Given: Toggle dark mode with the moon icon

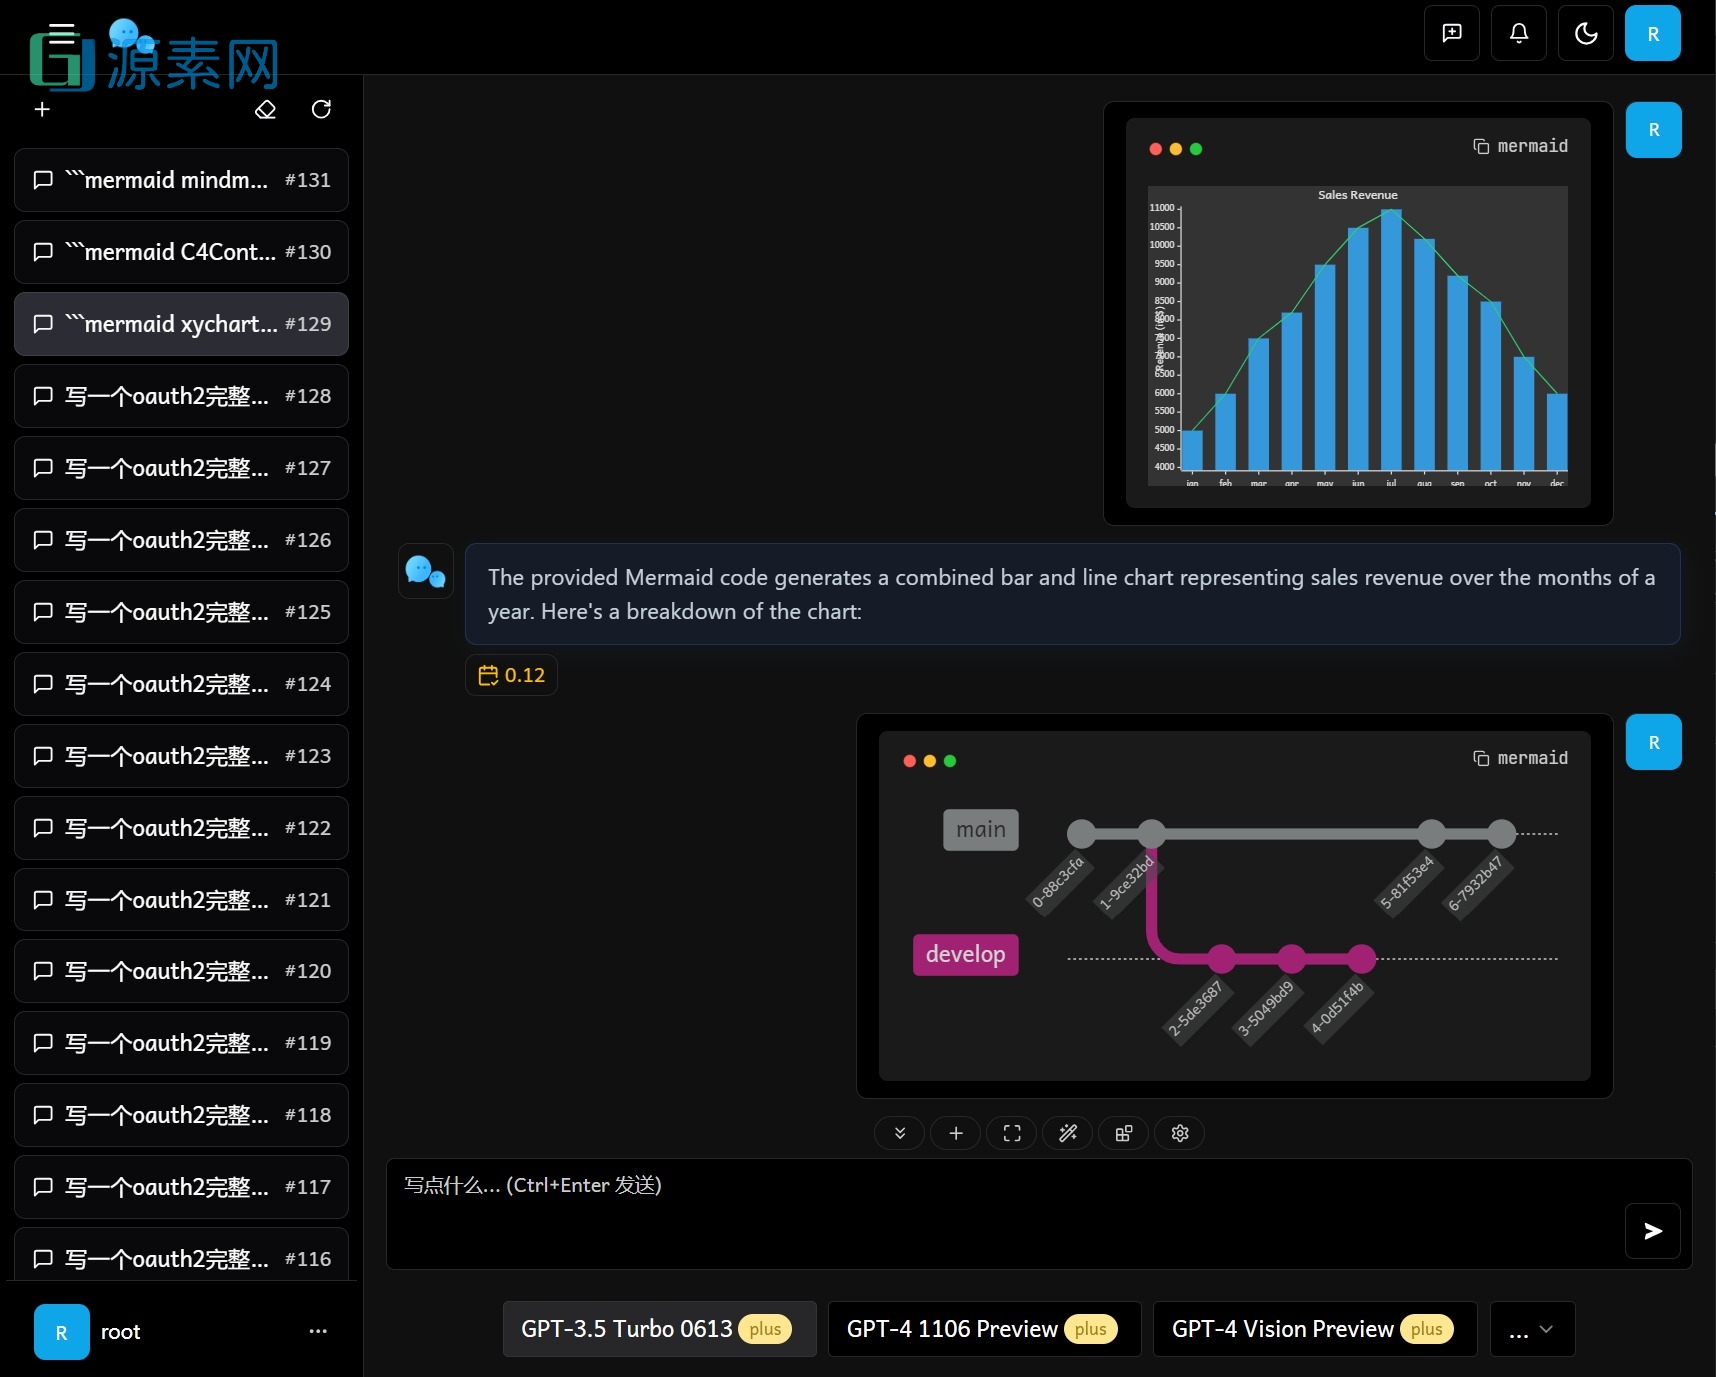Looking at the screenshot, I should [x=1585, y=33].
